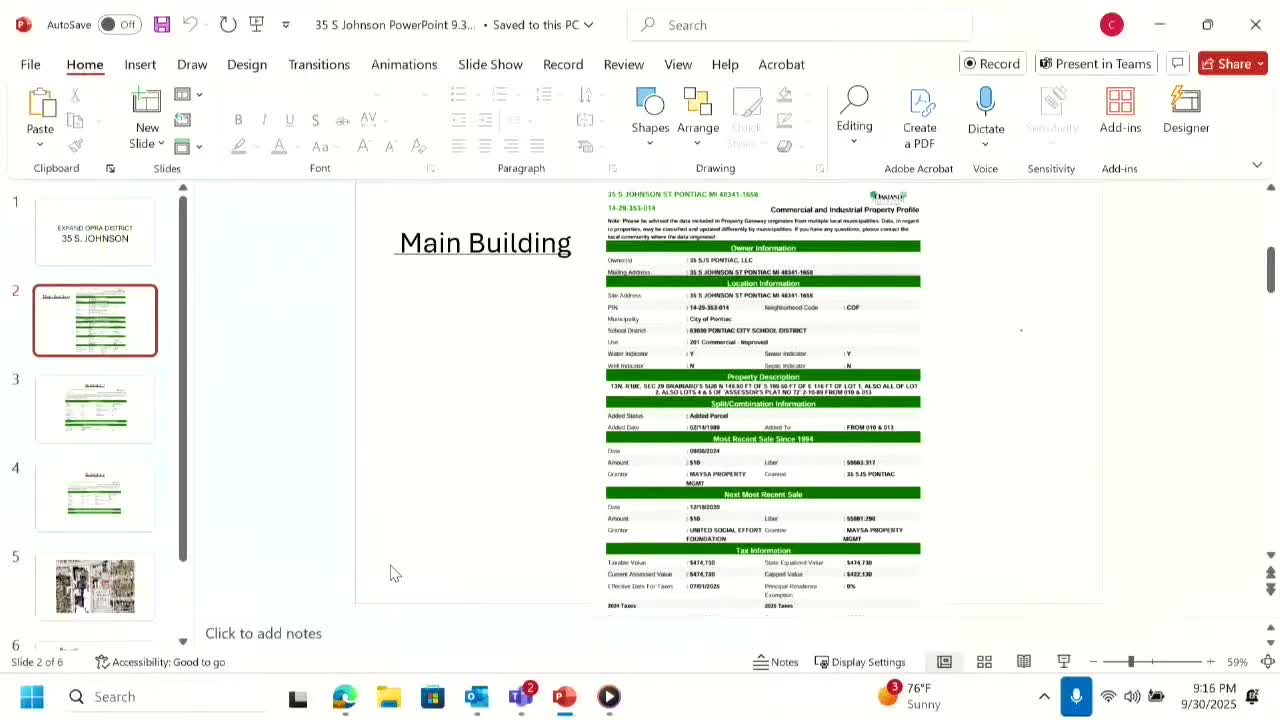Open the File menu
The width and height of the screenshot is (1280, 720).
click(x=31, y=64)
